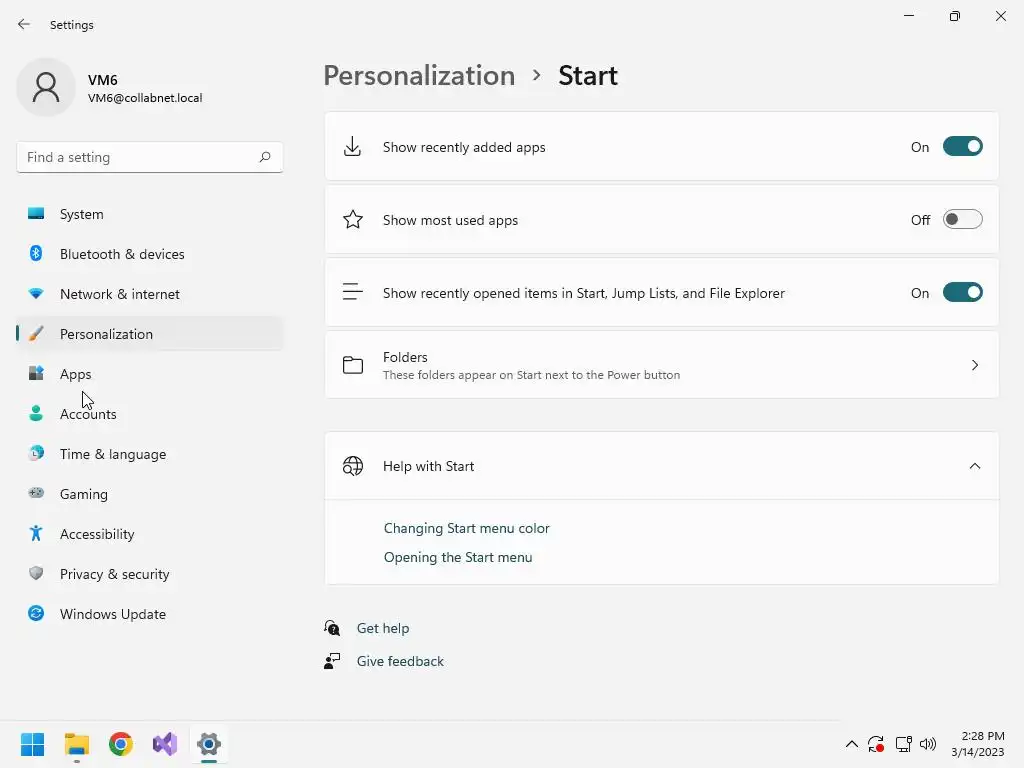Click the Privacy & security shield icon

click(36, 573)
